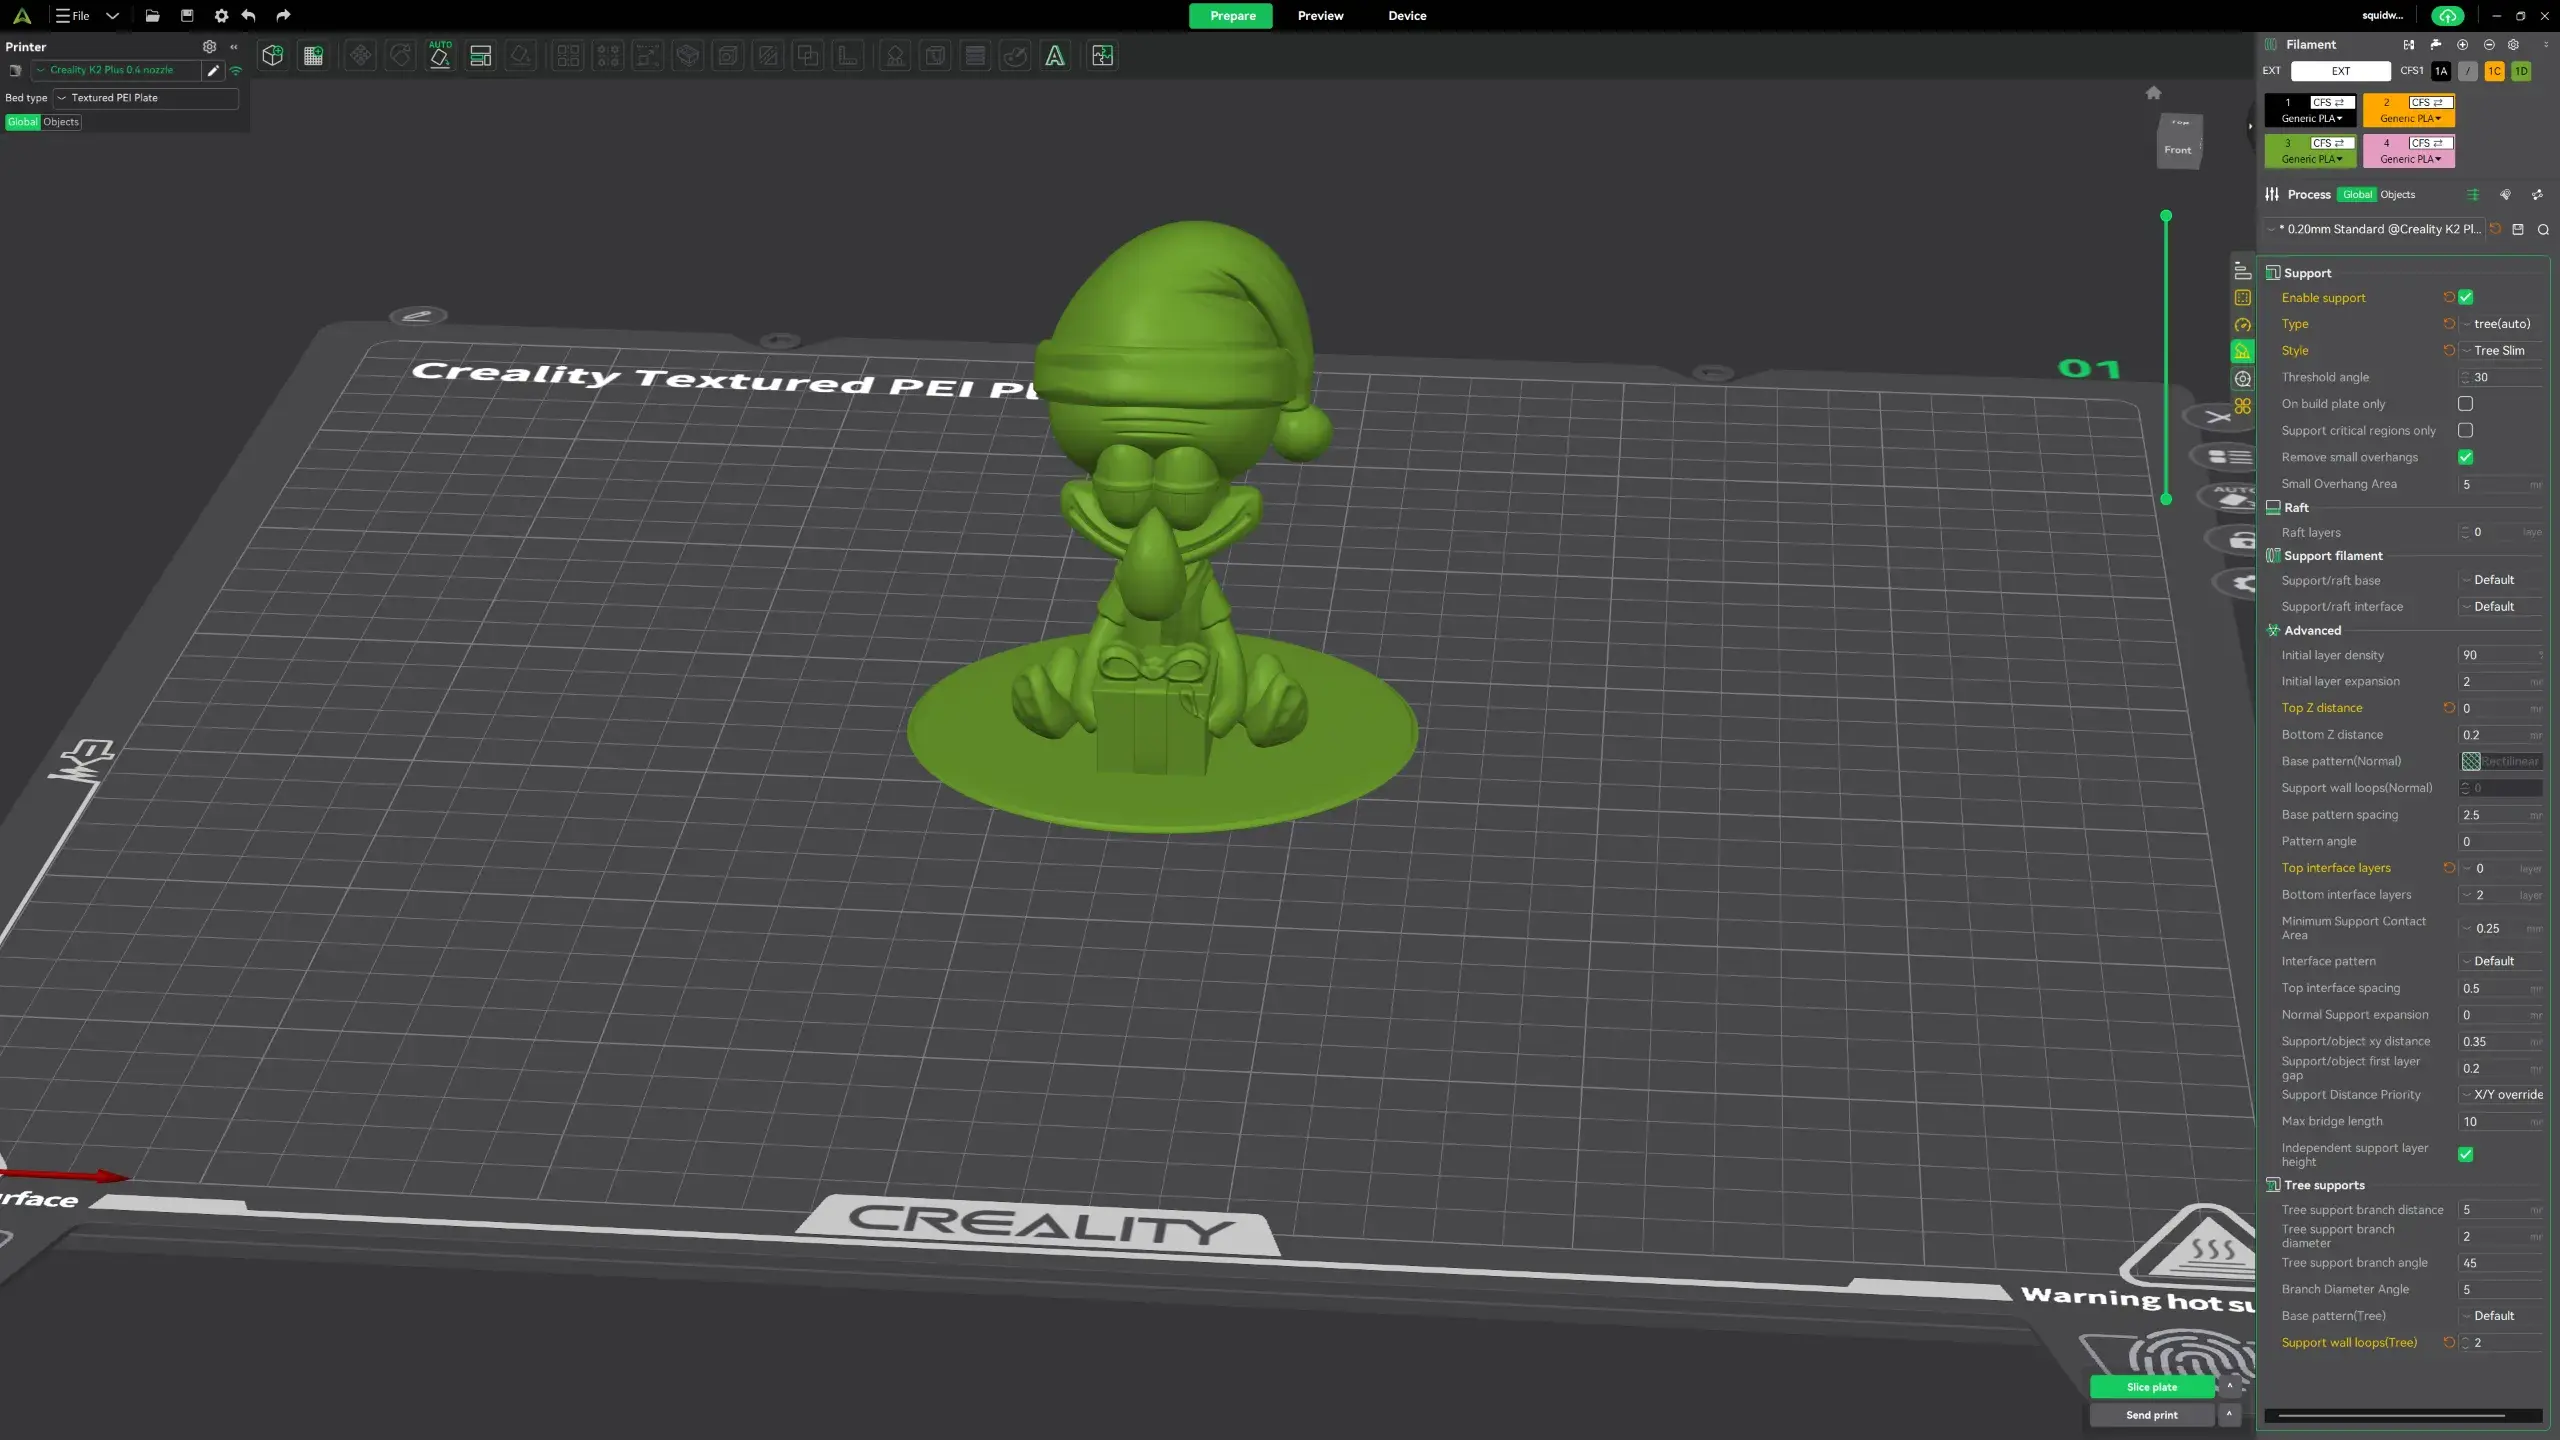Click the Threshold angle value field
The height and width of the screenshot is (1440, 2560).
2501,377
